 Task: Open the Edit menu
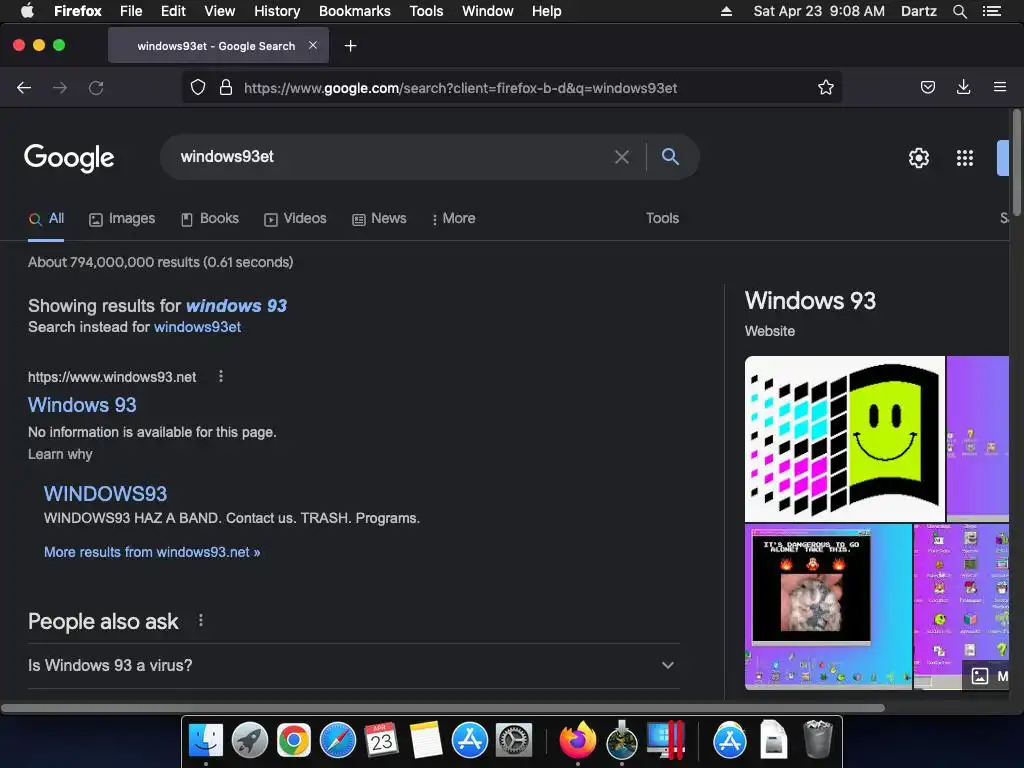[x=173, y=11]
